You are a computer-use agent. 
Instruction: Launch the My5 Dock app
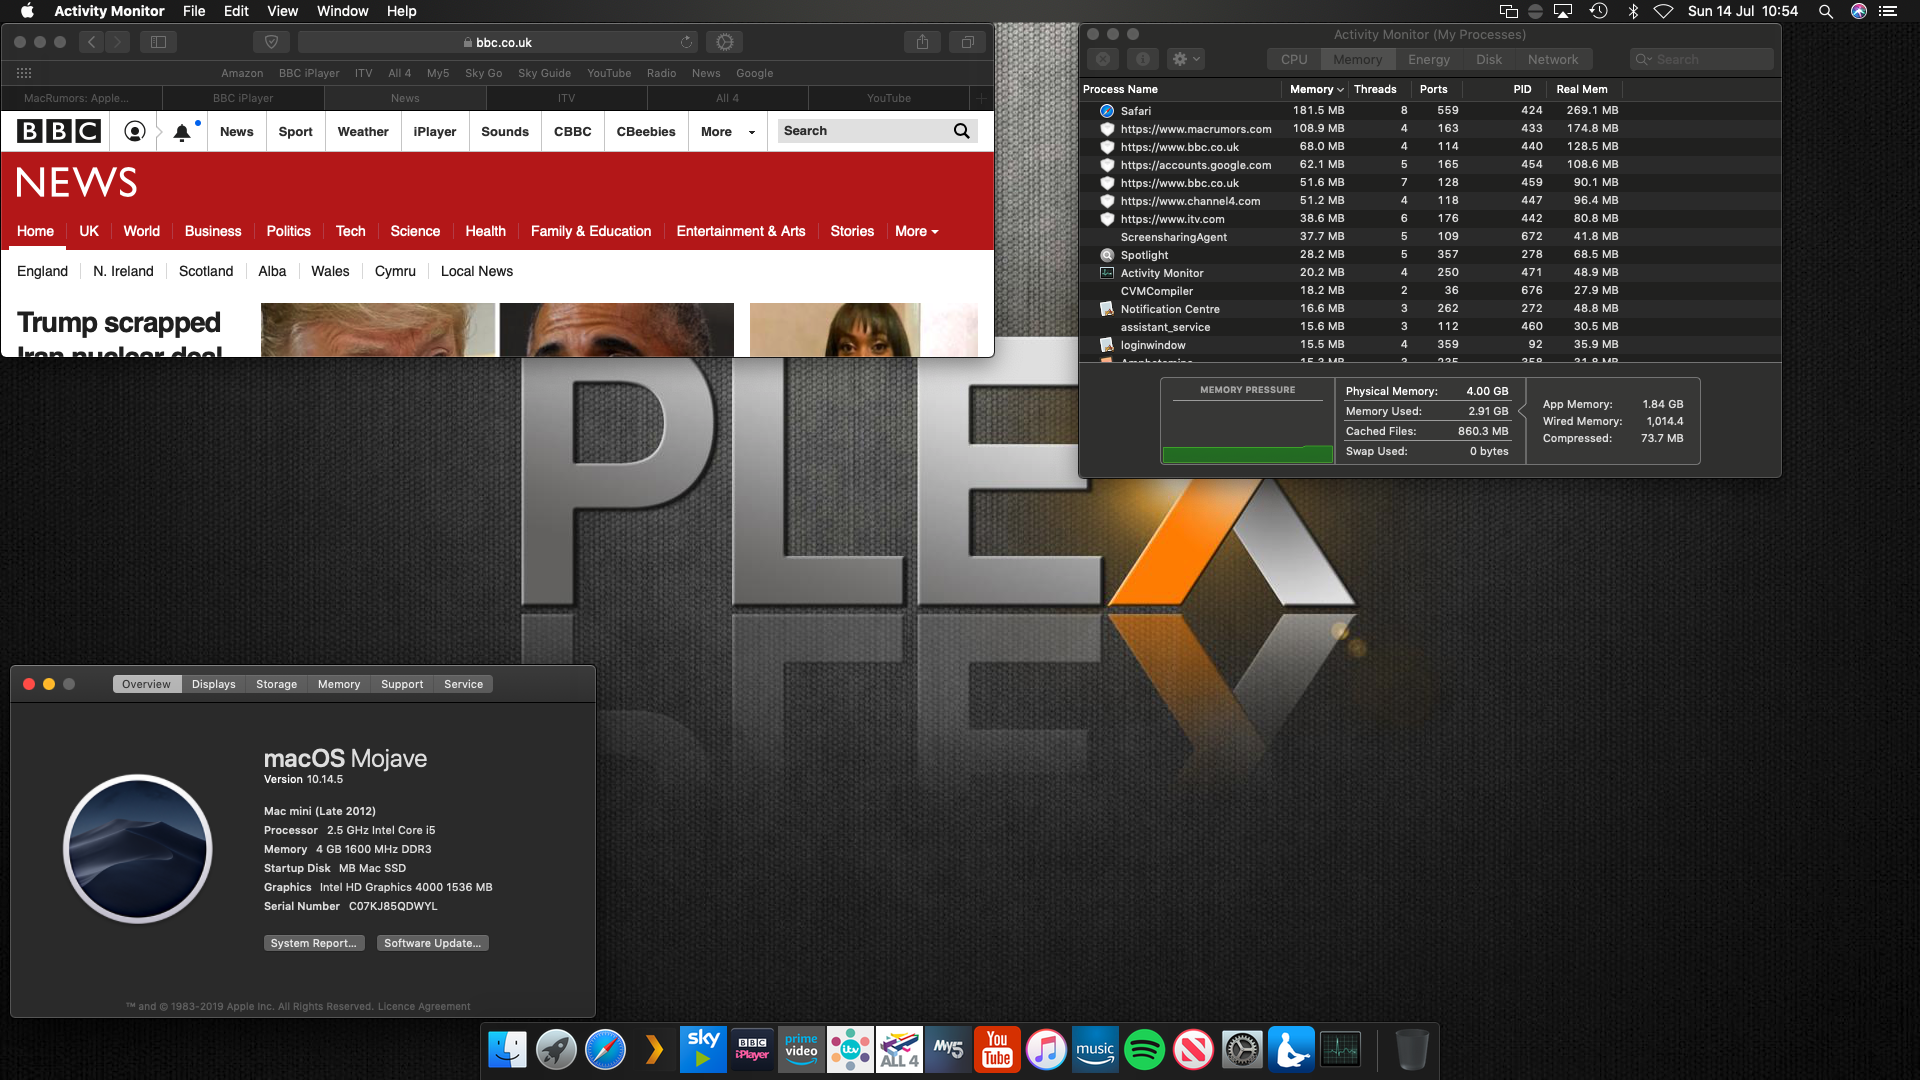point(948,1049)
